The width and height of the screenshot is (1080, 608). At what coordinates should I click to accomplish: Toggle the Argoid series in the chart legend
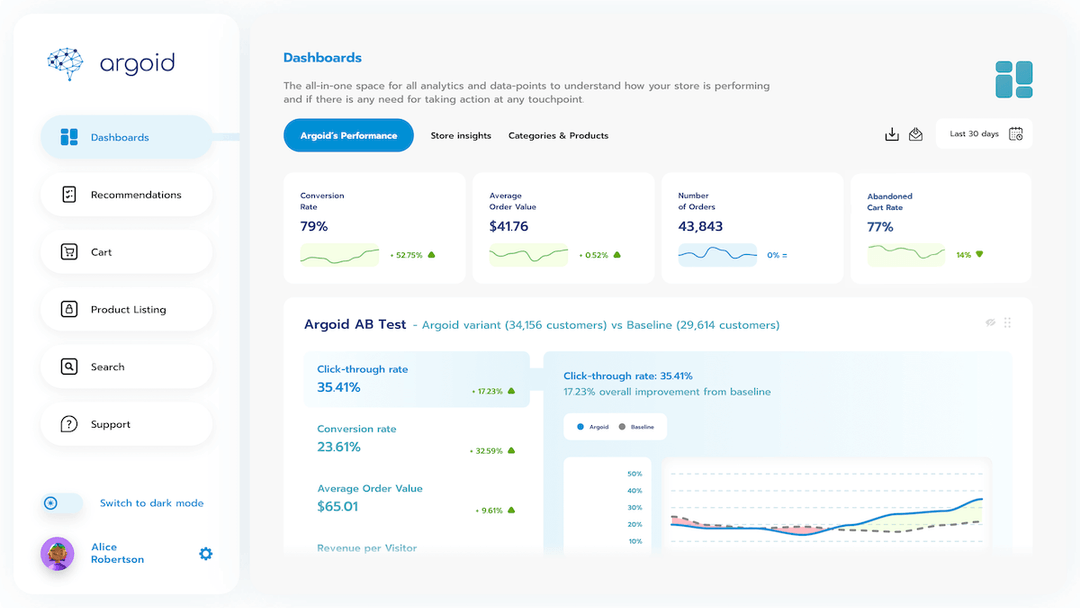pos(590,426)
